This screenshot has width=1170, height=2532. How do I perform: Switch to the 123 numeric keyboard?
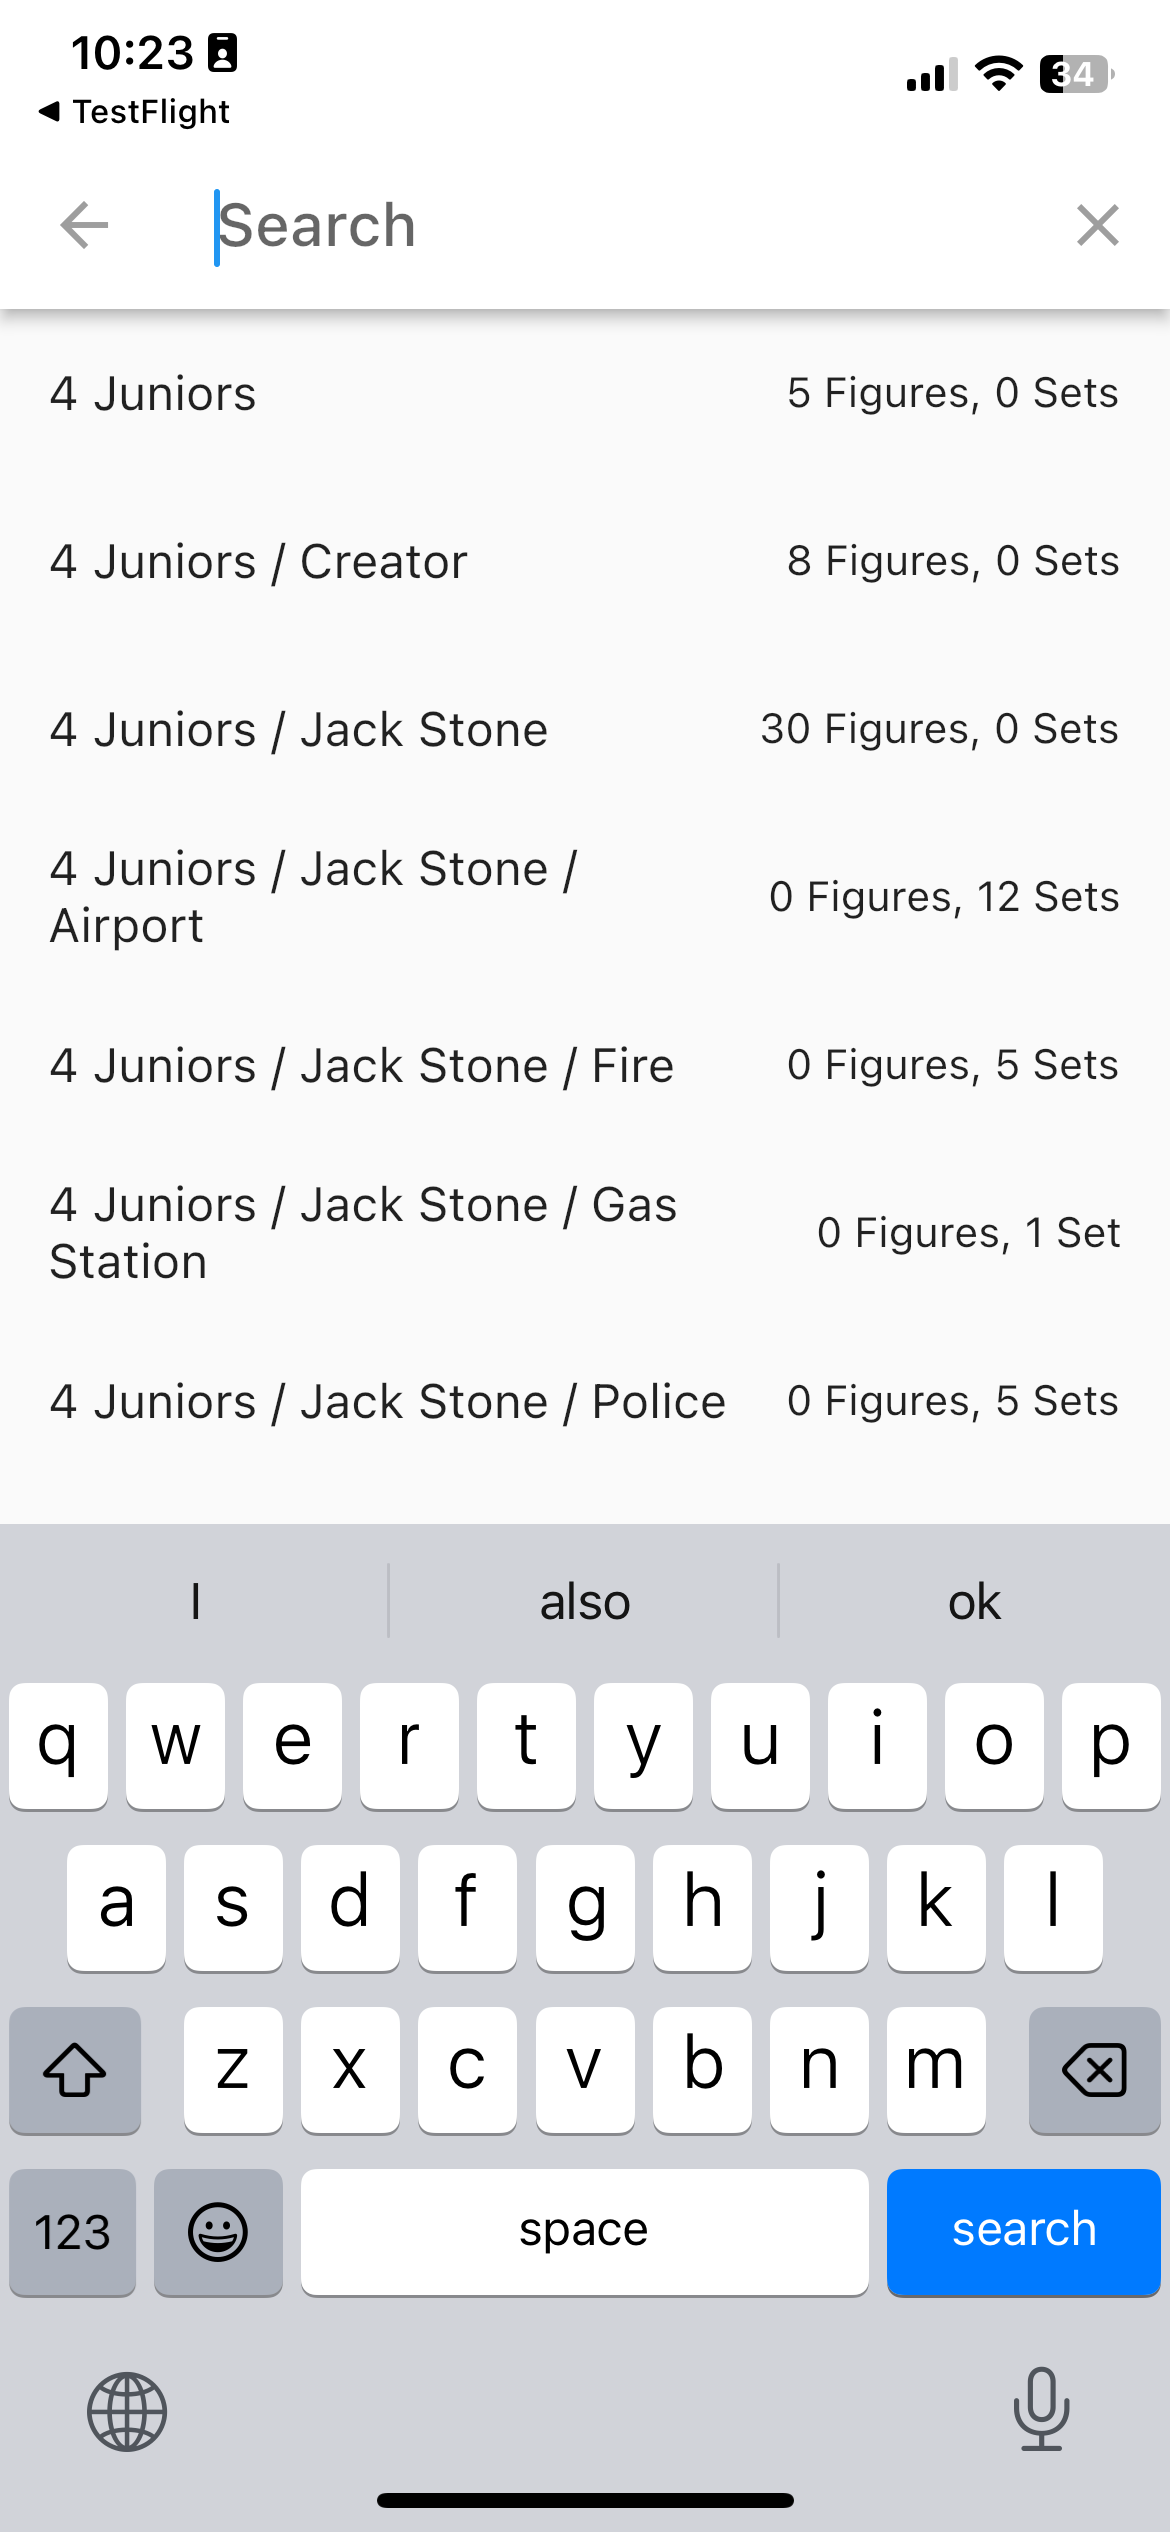73,2232
